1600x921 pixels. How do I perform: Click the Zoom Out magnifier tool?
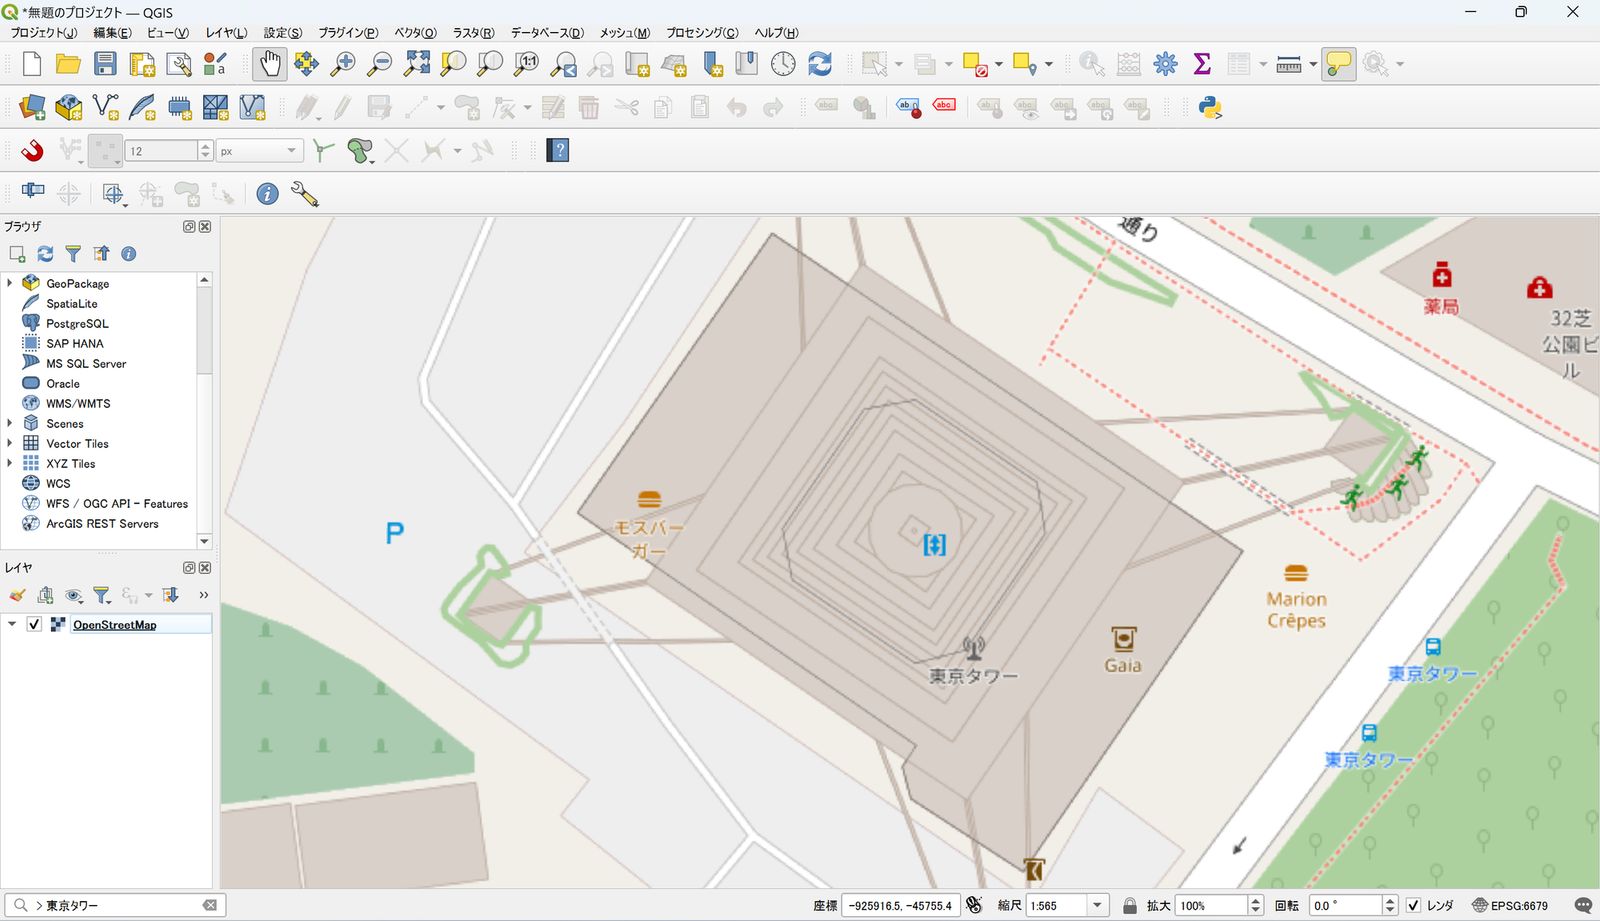(380, 64)
